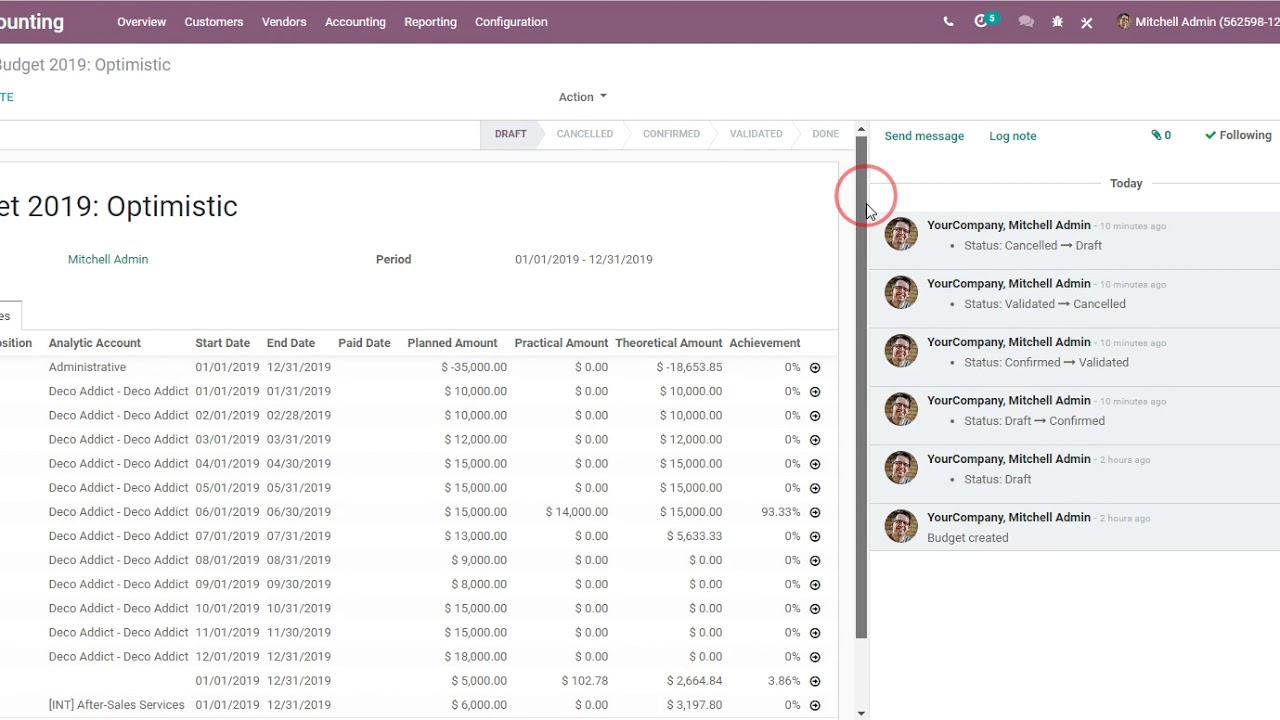The height and width of the screenshot is (720, 1280).
Task: Open entries icon for 02/28/2019 row
Action: point(815,415)
